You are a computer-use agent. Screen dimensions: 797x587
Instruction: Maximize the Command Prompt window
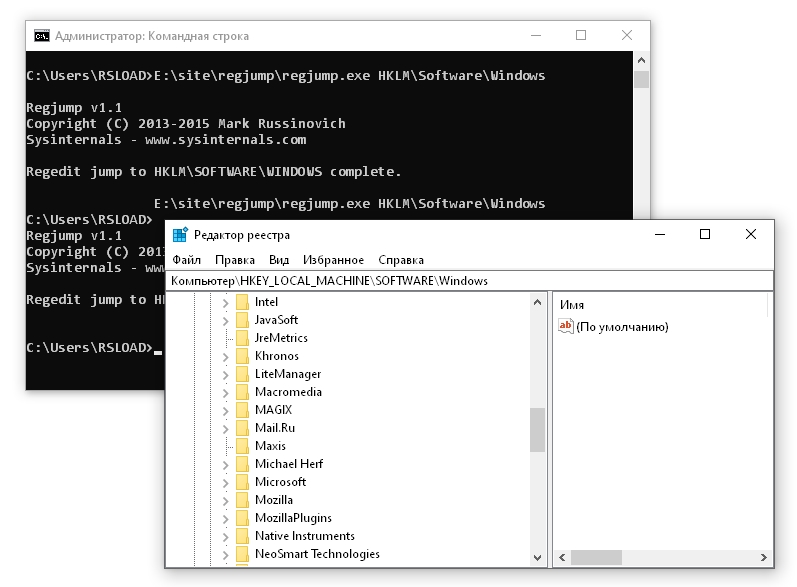coord(581,36)
